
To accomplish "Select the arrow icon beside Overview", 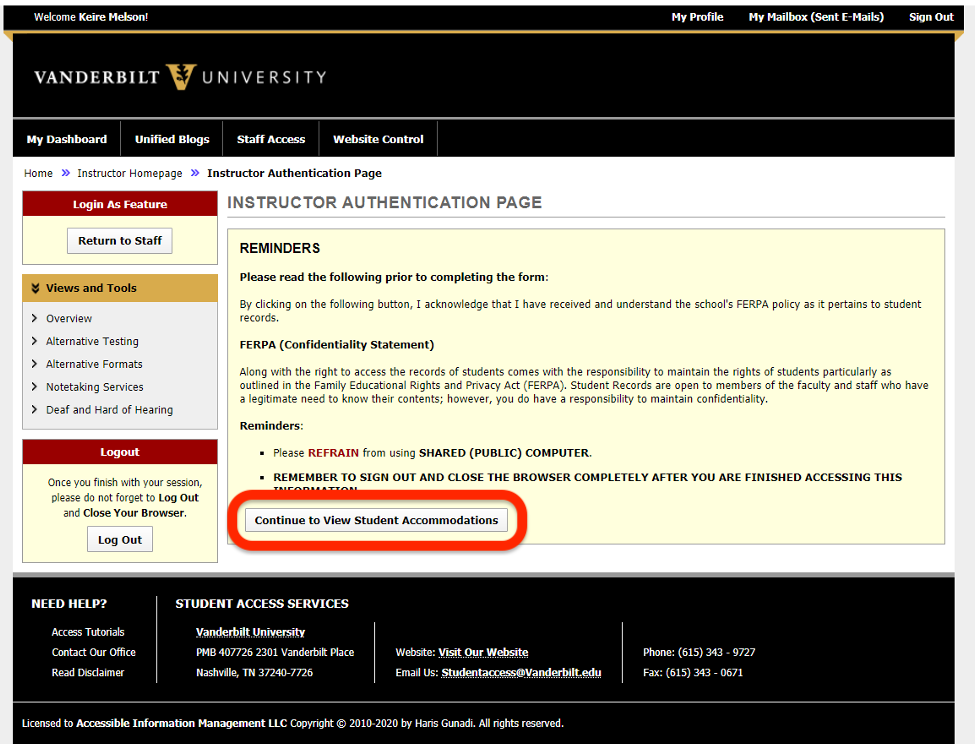I will [35, 318].
